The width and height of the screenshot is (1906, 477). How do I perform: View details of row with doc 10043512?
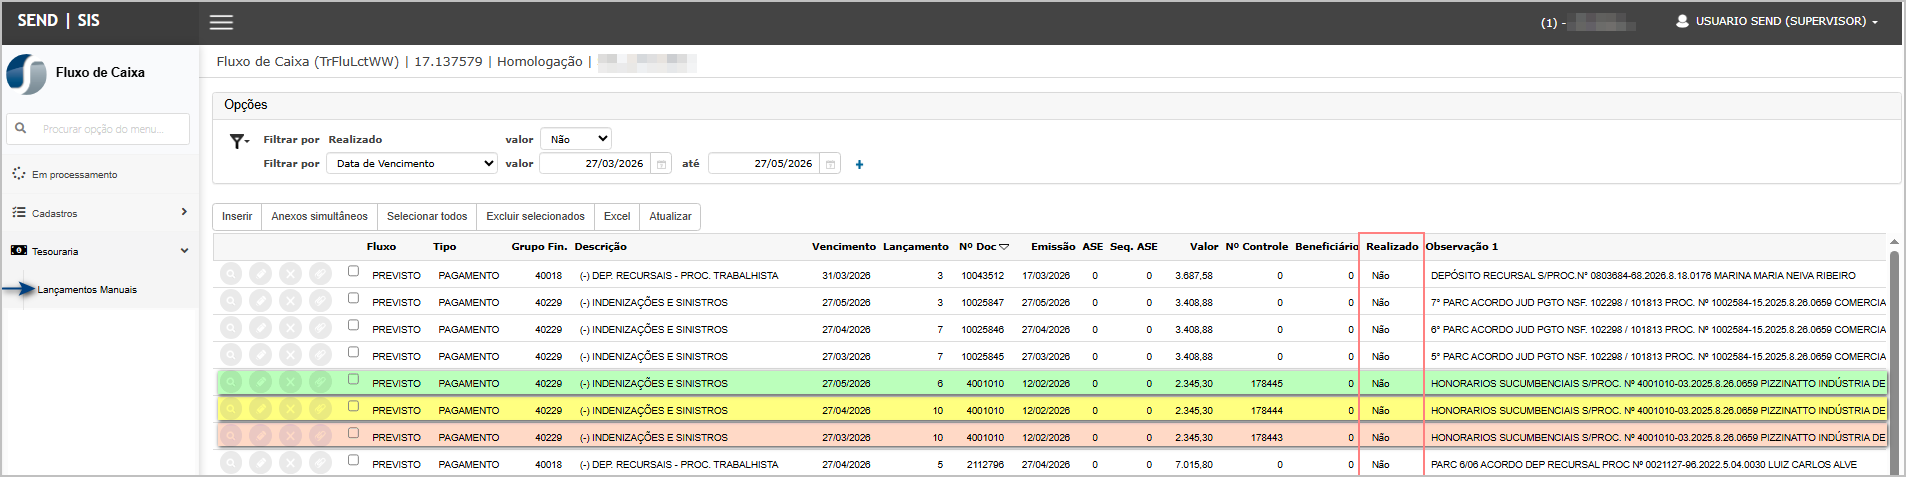click(x=231, y=274)
